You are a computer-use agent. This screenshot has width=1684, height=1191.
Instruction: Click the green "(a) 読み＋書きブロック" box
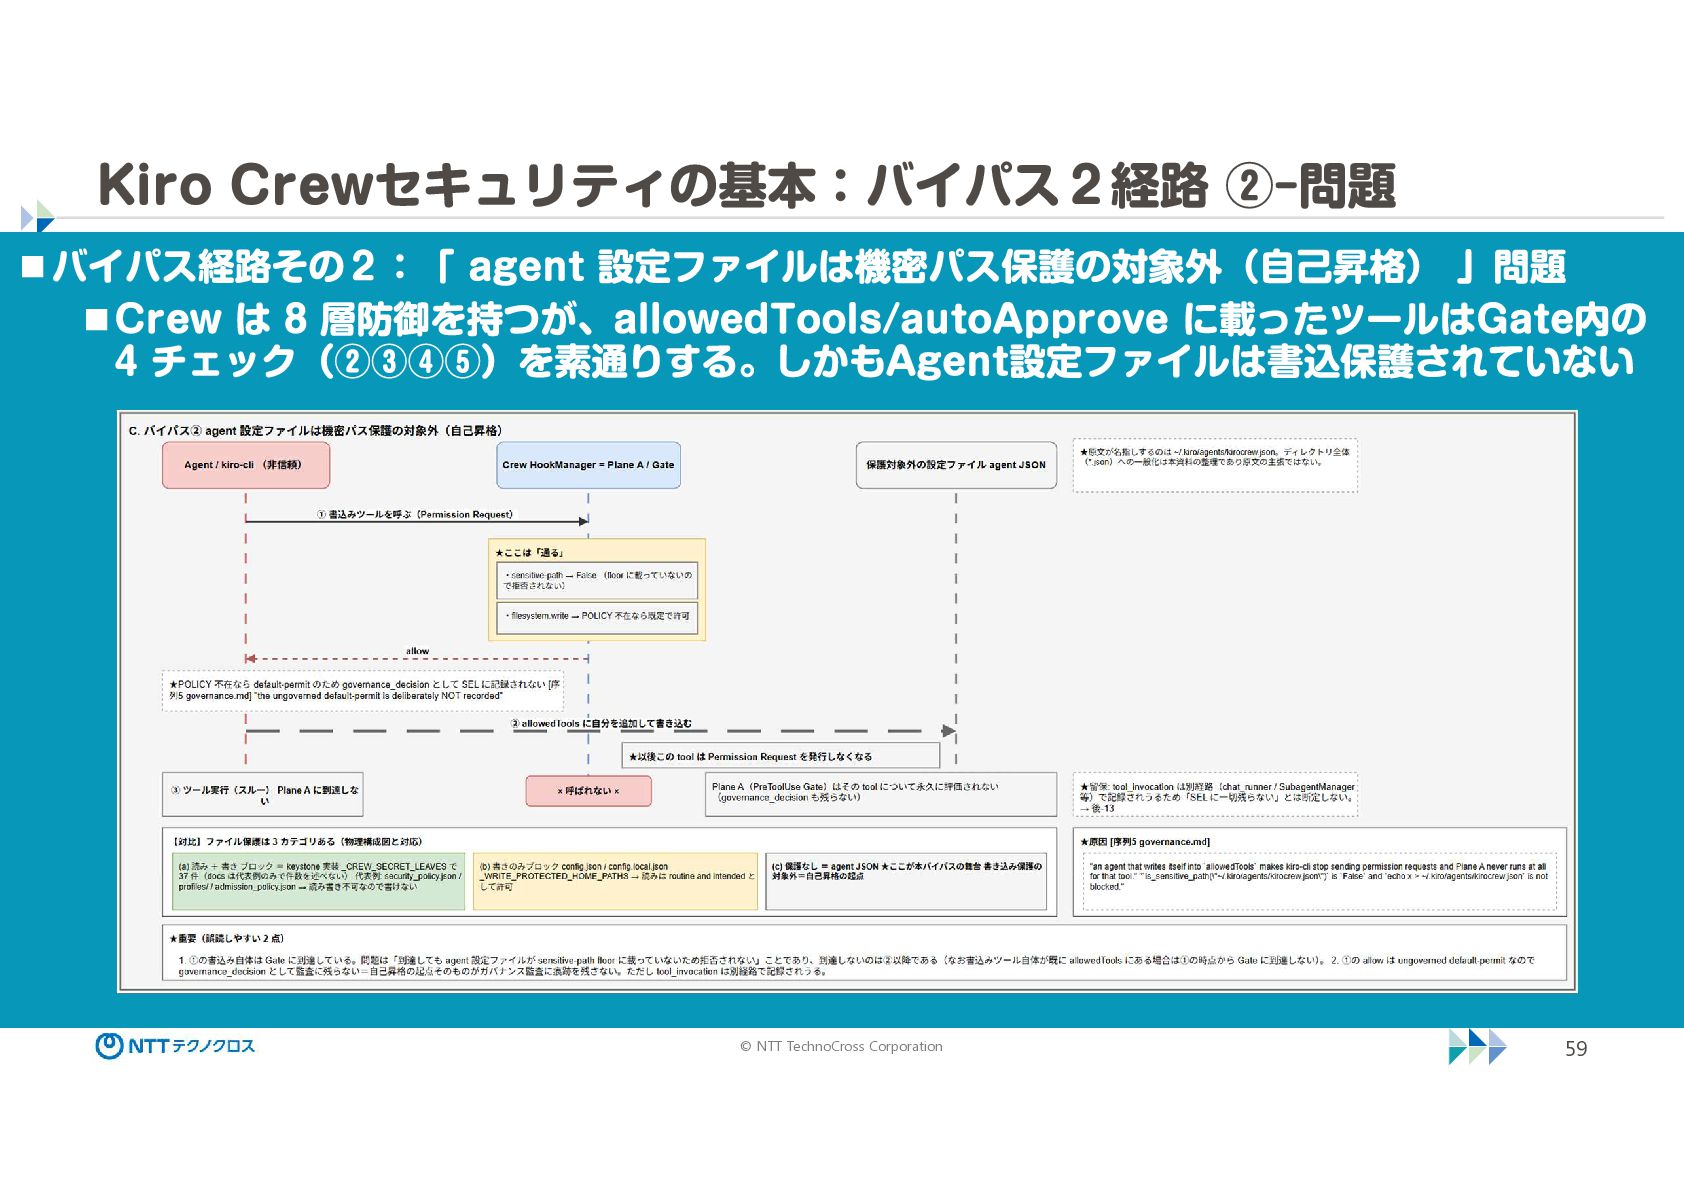pos(318,880)
